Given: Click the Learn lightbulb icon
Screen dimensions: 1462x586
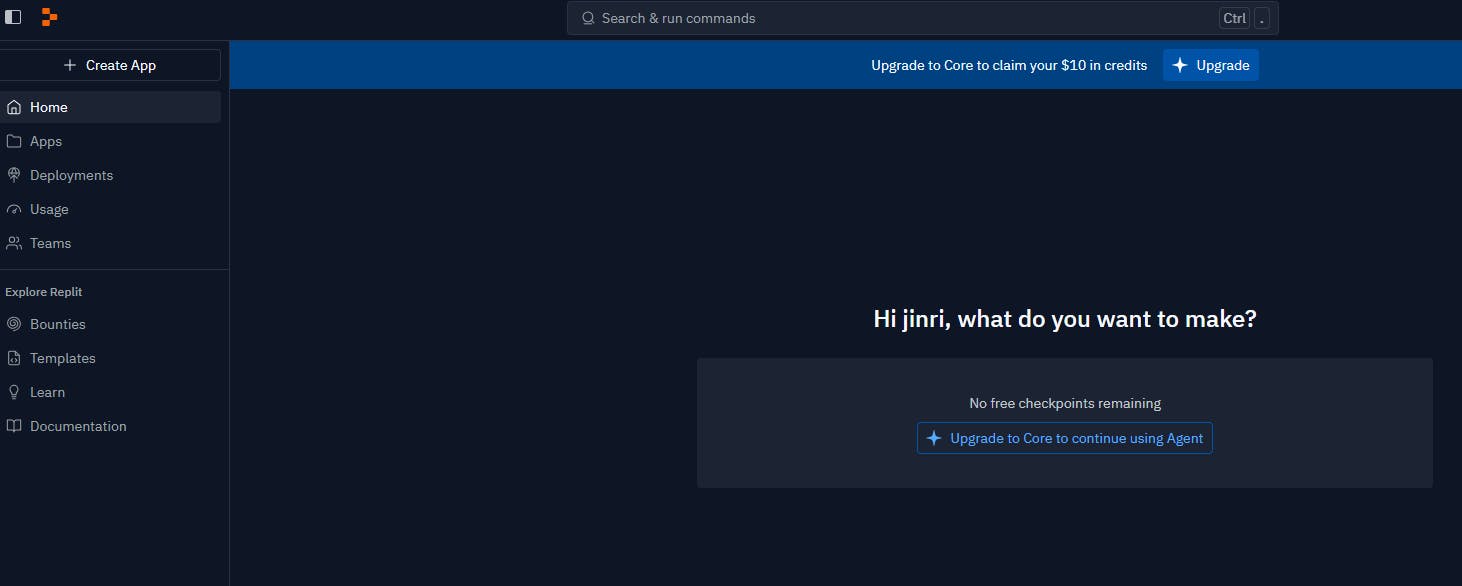Looking at the screenshot, I should (x=13, y=392).
